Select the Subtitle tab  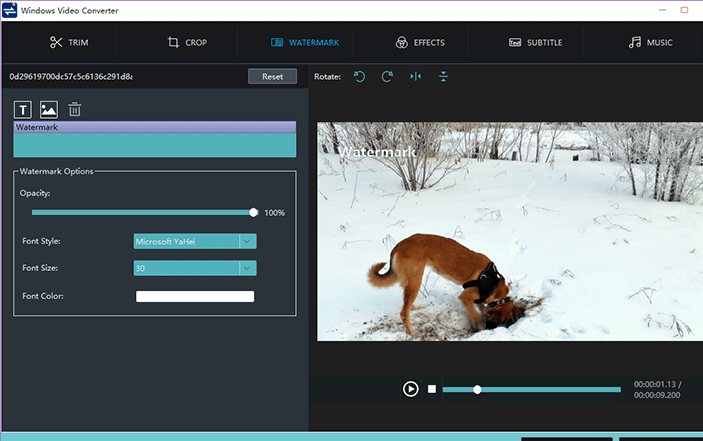tap(535, 43)
